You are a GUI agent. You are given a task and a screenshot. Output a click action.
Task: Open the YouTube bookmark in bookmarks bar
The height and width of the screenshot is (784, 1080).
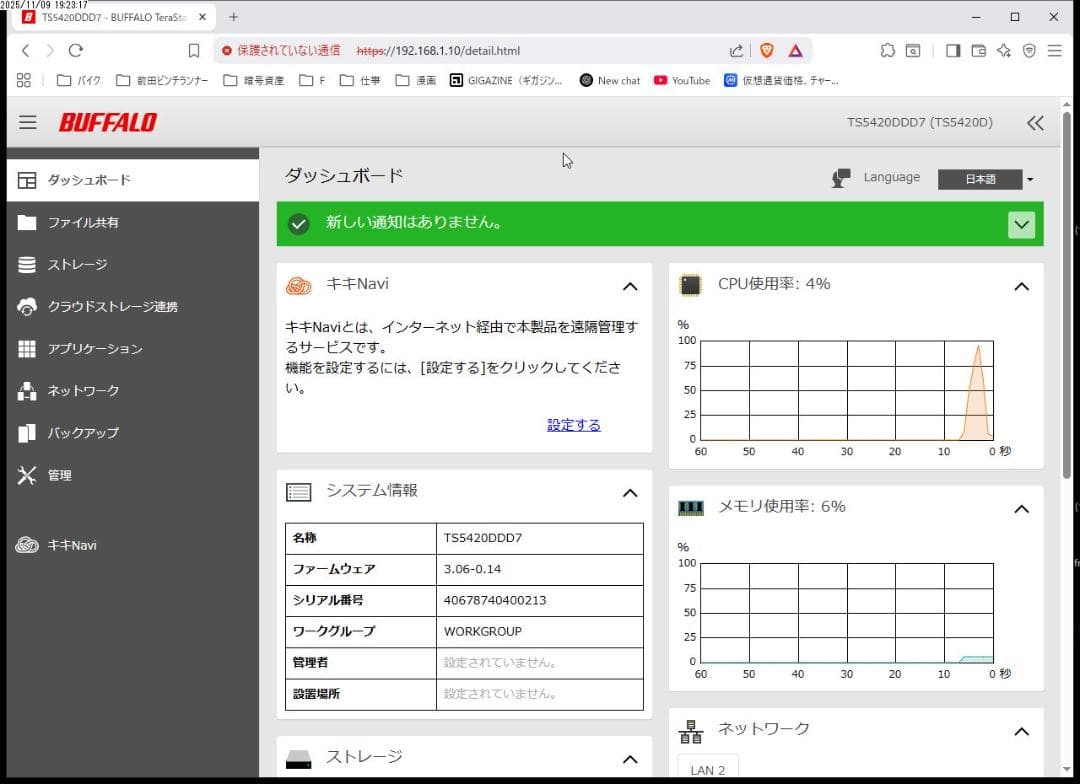(x=681, y=80)
